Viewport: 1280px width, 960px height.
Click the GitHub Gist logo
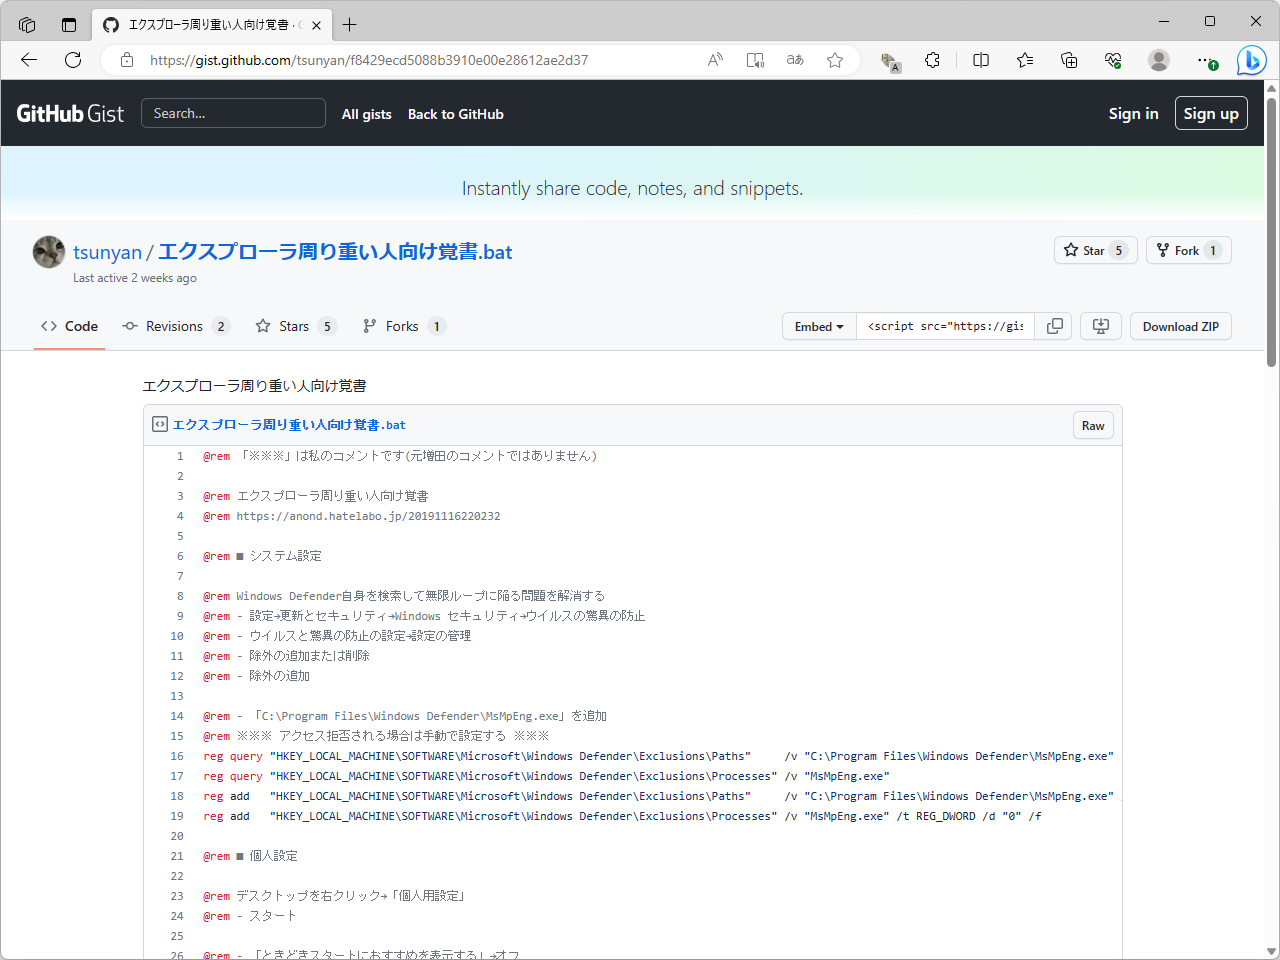pyautogui.click(x=70, y=113)
